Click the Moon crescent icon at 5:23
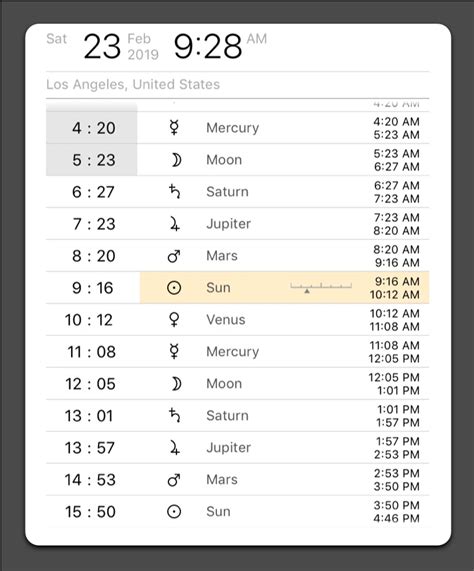Screen dimensions: 474x571 pos(177,160)
